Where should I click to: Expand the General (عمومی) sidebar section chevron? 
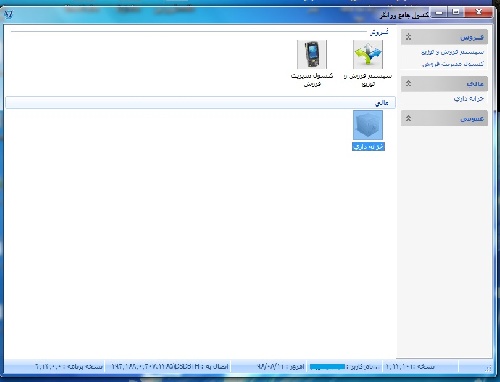[x=409, y=118]
